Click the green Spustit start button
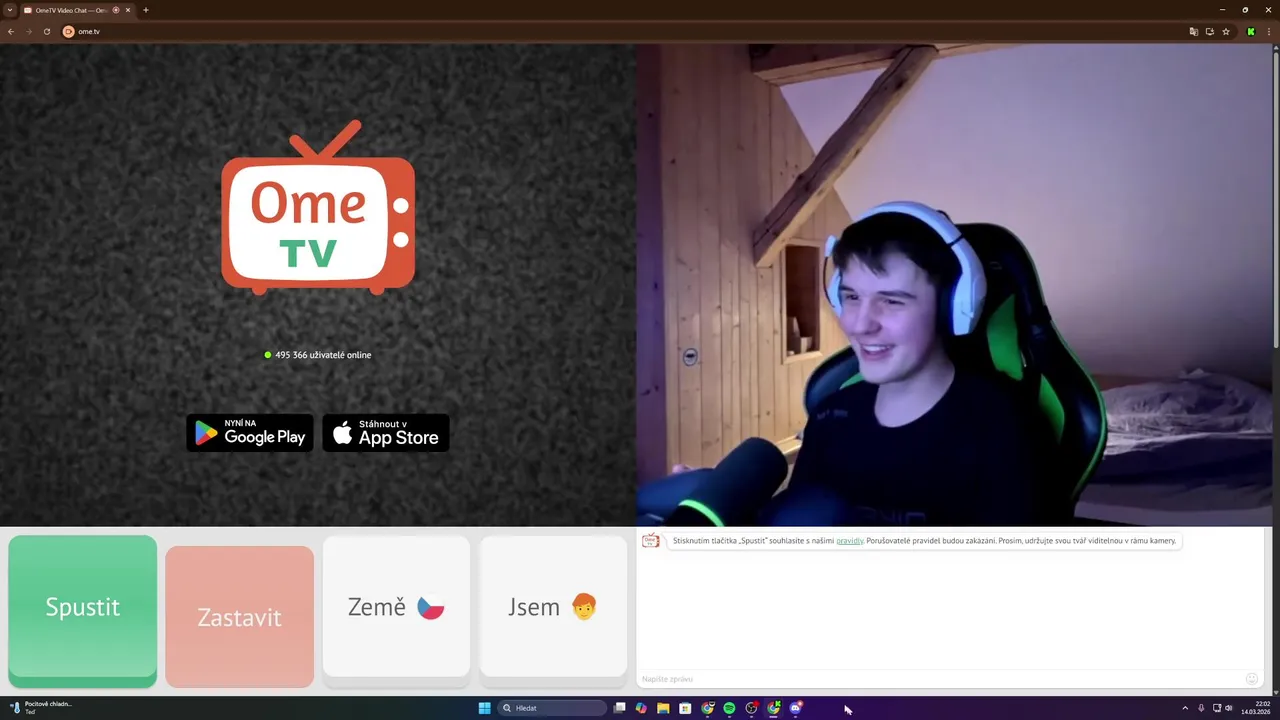The image size is (1280, 720). (83, 611)
